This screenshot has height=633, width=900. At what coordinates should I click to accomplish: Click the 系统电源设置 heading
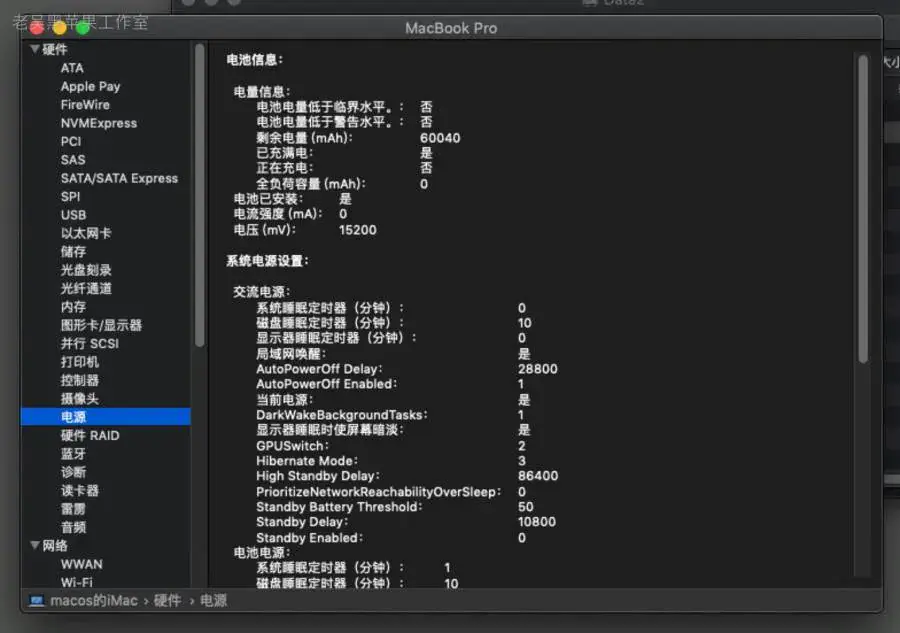tap(267, 261)
